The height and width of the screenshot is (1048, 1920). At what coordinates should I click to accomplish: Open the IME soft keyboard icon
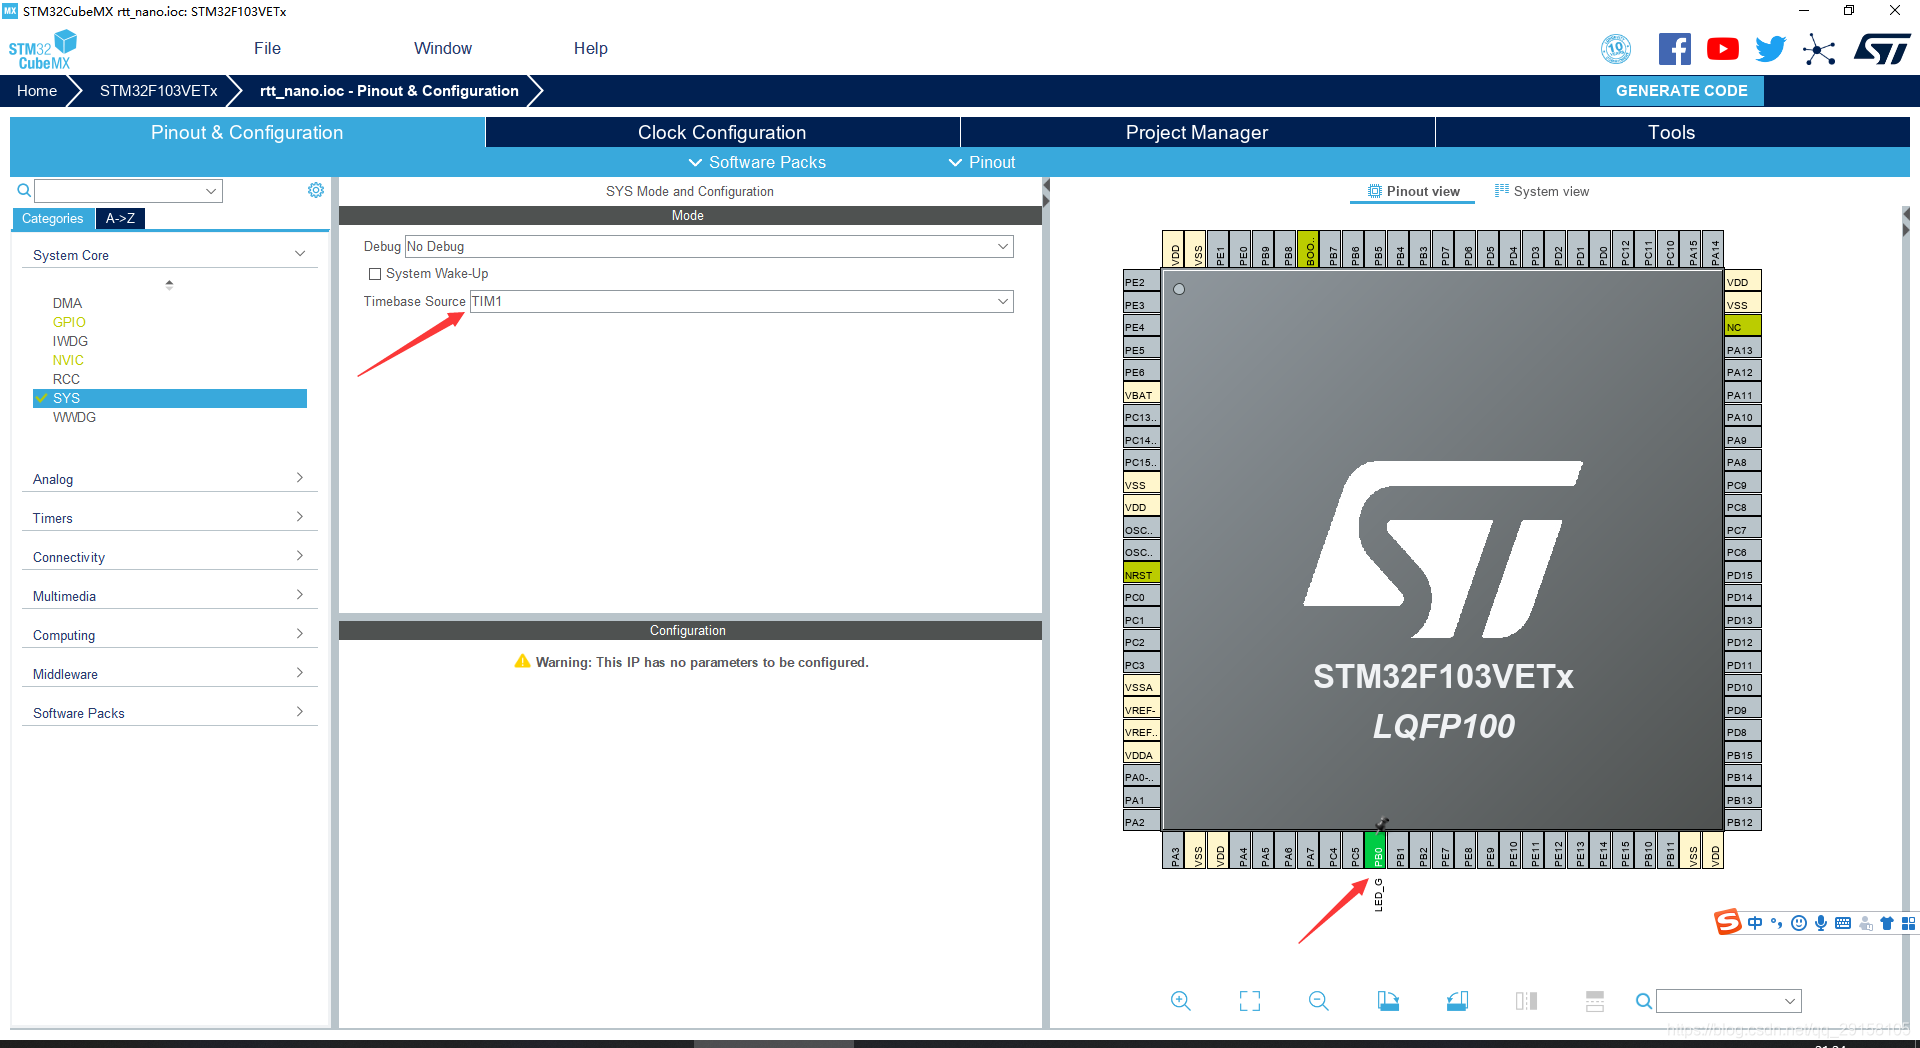[x=1843, y=923]
